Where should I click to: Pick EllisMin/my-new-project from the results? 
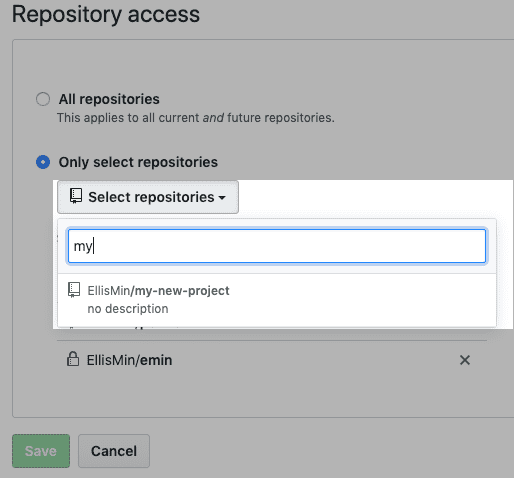277,299
